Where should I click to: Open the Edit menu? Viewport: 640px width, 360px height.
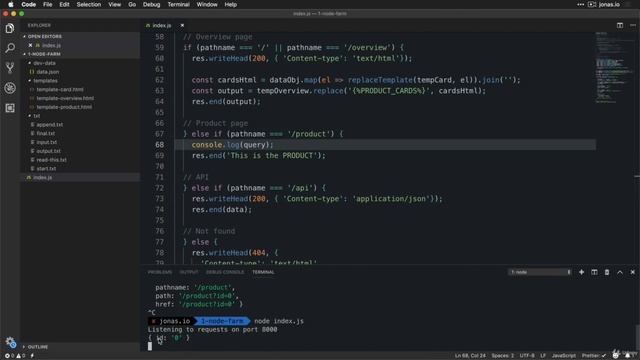64,4
